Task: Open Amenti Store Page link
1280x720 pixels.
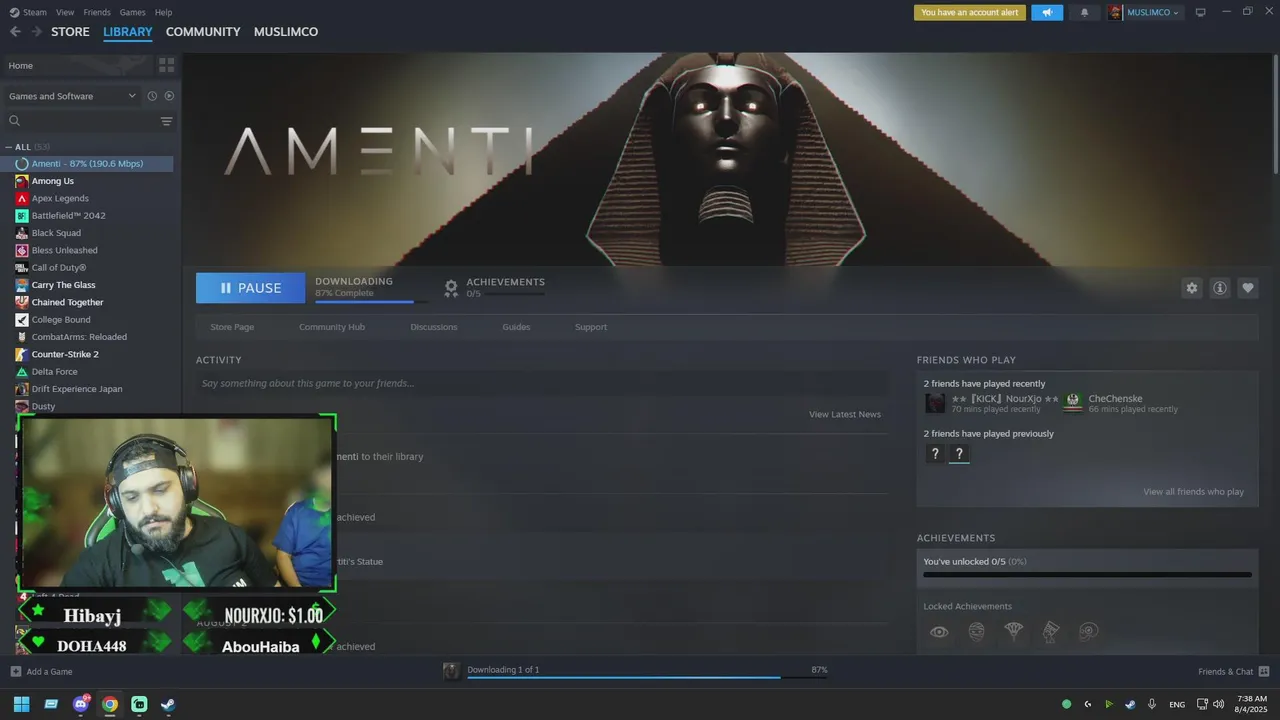Action: pos(232,327)
